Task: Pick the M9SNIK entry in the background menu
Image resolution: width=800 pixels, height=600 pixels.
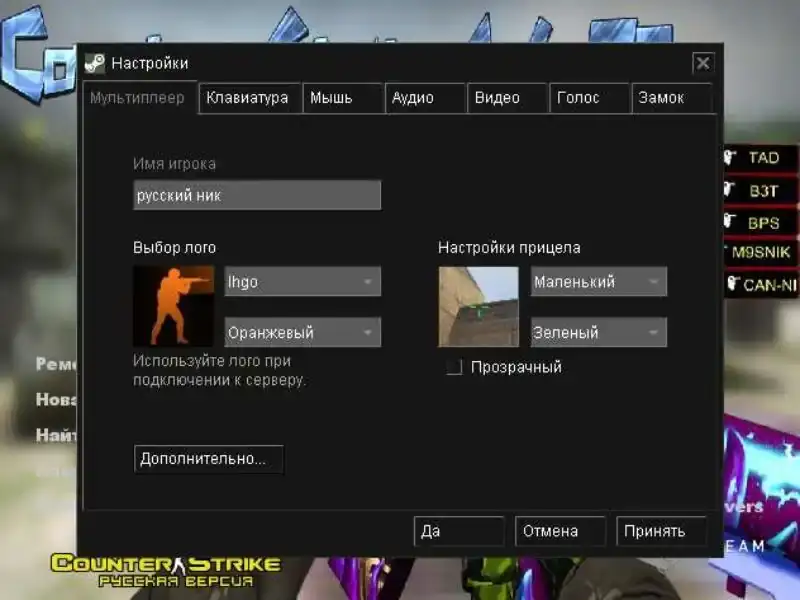Action: pyautogui.click(x=761, y=252)
